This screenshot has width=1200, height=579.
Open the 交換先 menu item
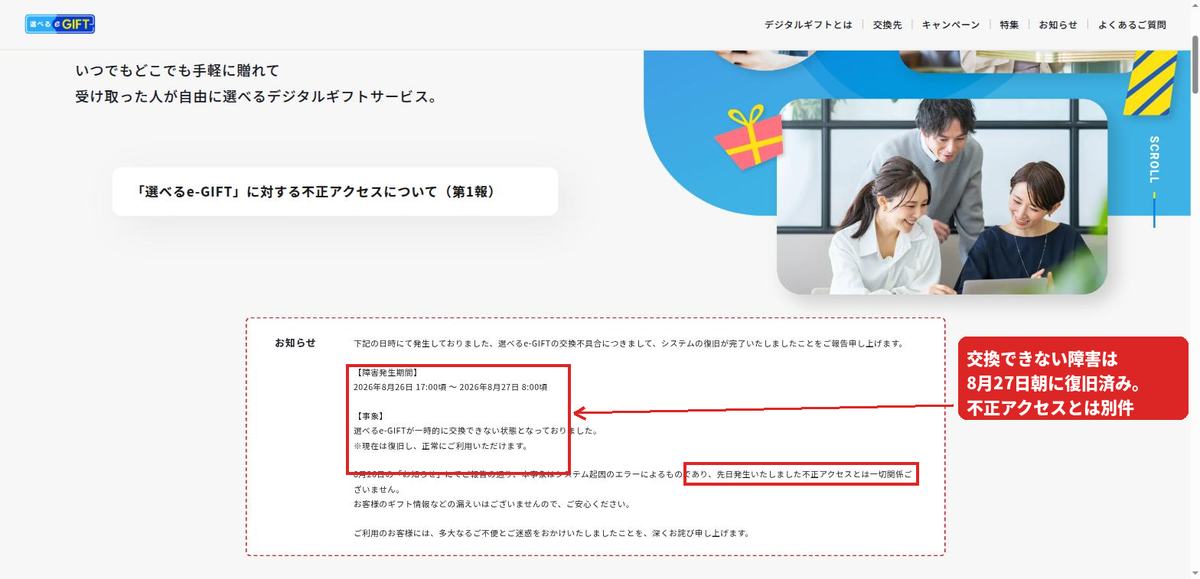[887, 25]
